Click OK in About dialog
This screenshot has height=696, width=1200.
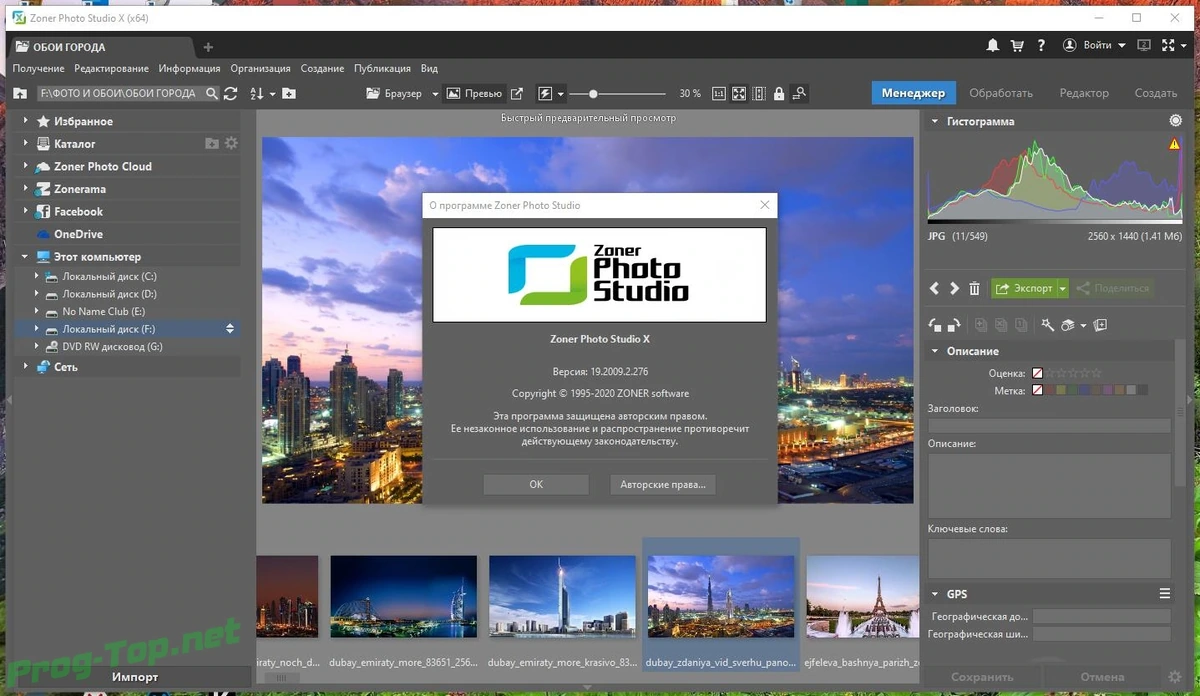pos(536,484)
